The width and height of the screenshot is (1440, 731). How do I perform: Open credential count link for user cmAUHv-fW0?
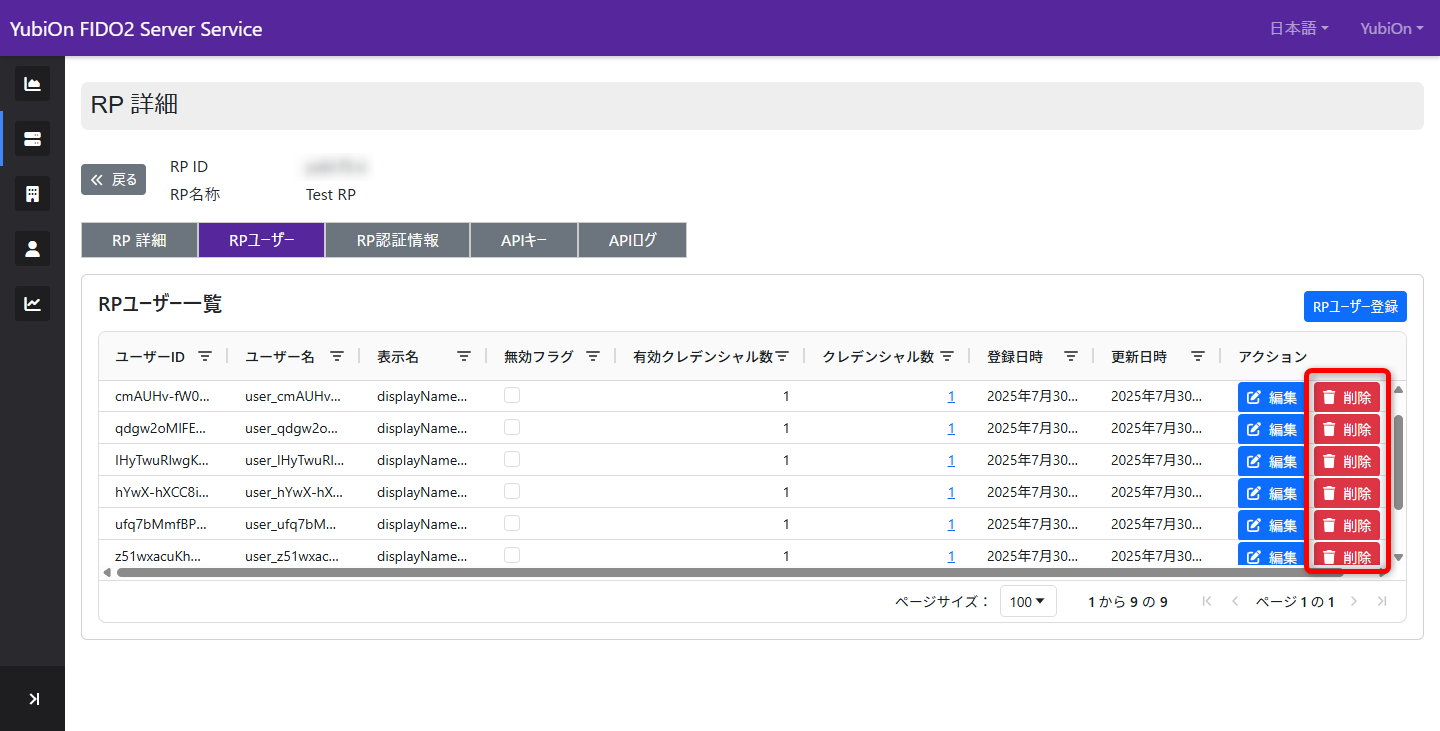pyautogui.click(x=951, y=396)
